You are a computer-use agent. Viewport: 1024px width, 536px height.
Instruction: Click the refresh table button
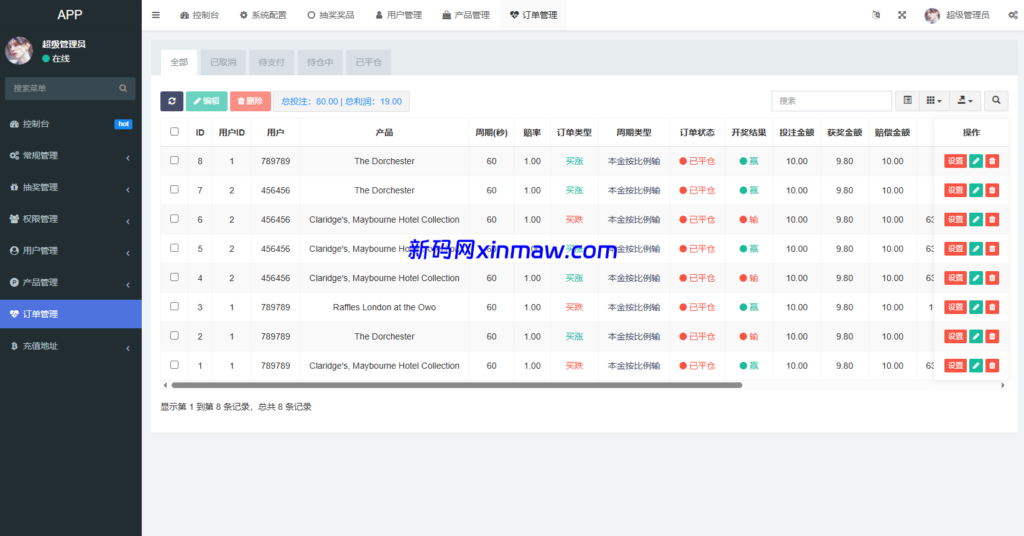coord(172,101)
